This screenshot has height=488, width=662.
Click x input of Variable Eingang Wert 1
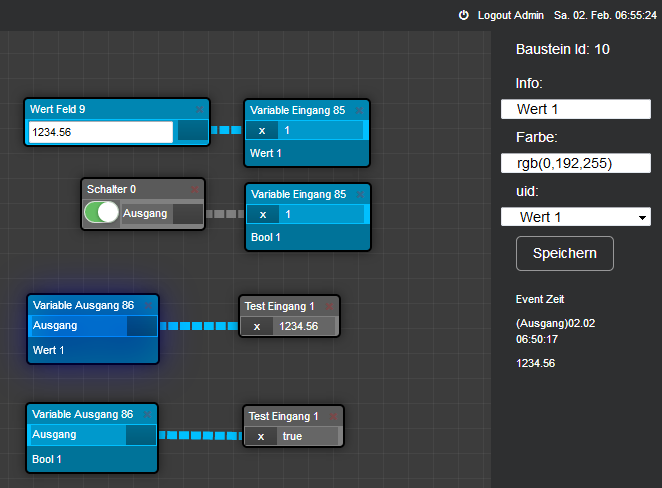[262, 130]
